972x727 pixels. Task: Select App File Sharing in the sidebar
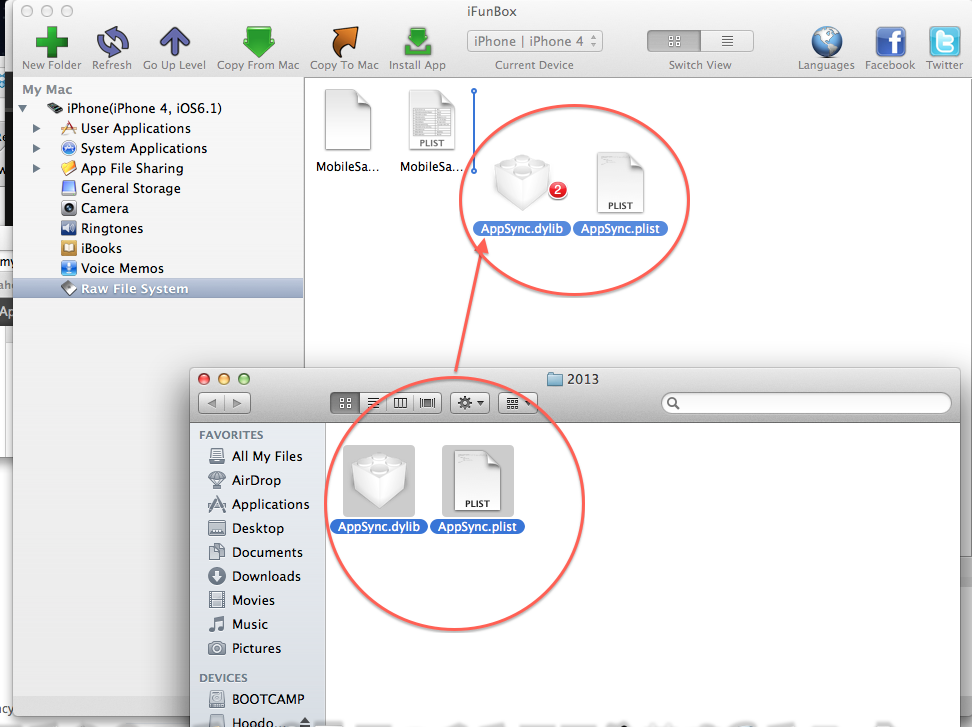click(131, 168)
